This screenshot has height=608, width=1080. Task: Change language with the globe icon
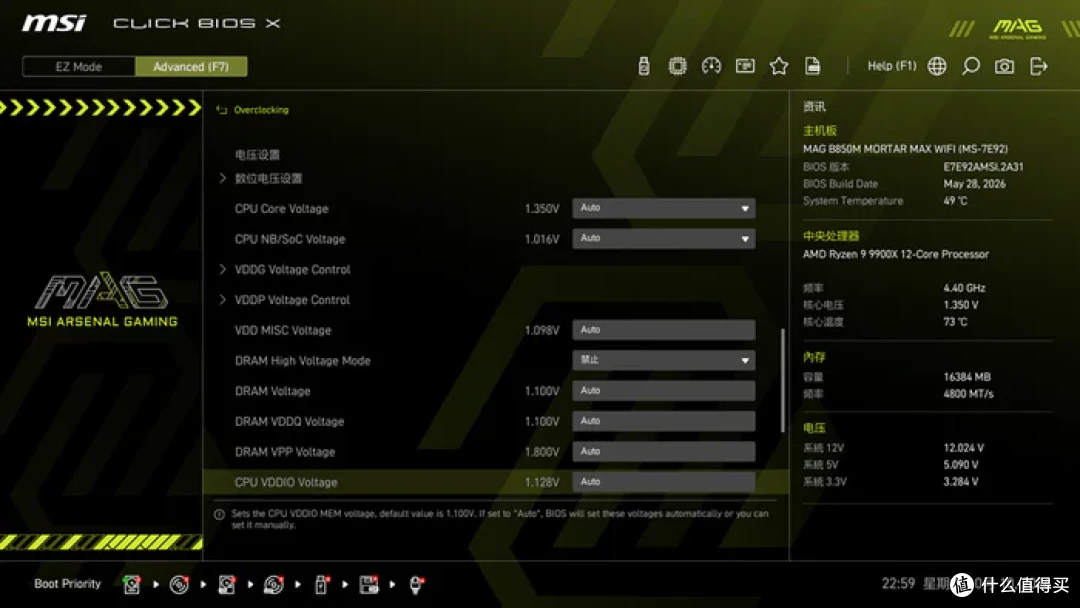tap(937, 66)
